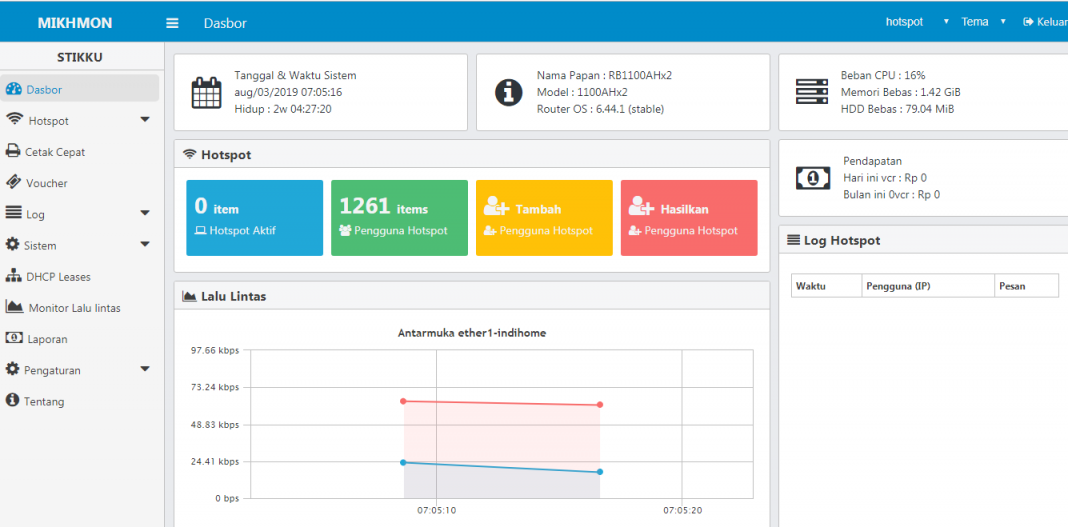This screenshot has width=1068, height=527.
Task: Expand the Hotspot sidebar submenu arrow
Action: (x=145, y=120)
